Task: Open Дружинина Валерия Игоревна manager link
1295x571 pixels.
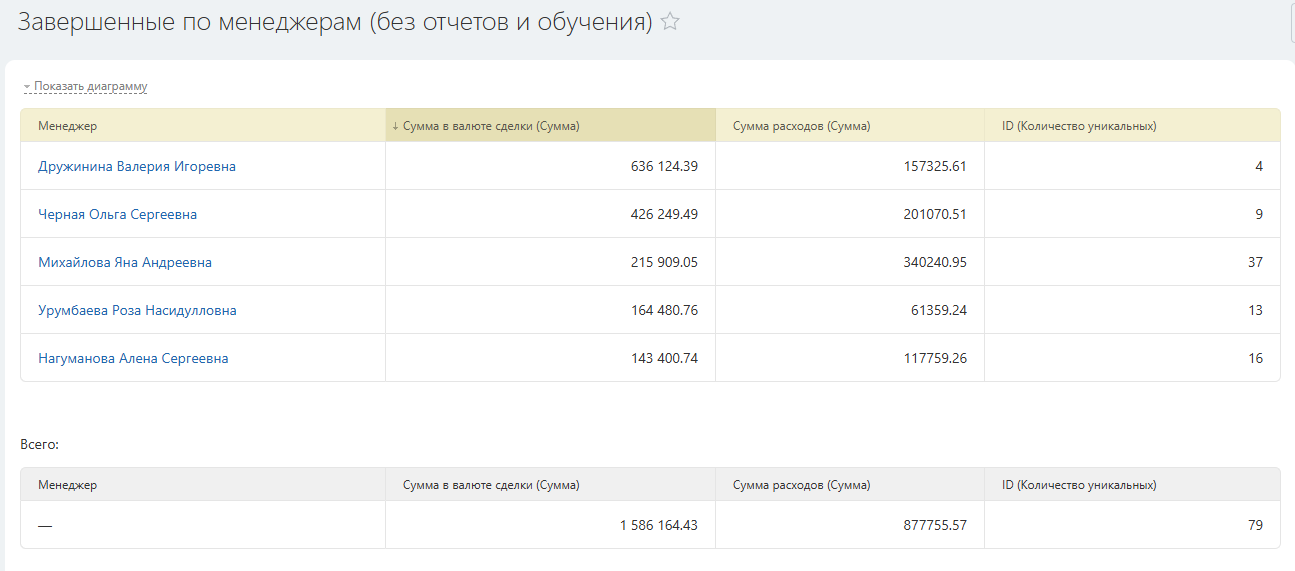Action: click(137, 166)
